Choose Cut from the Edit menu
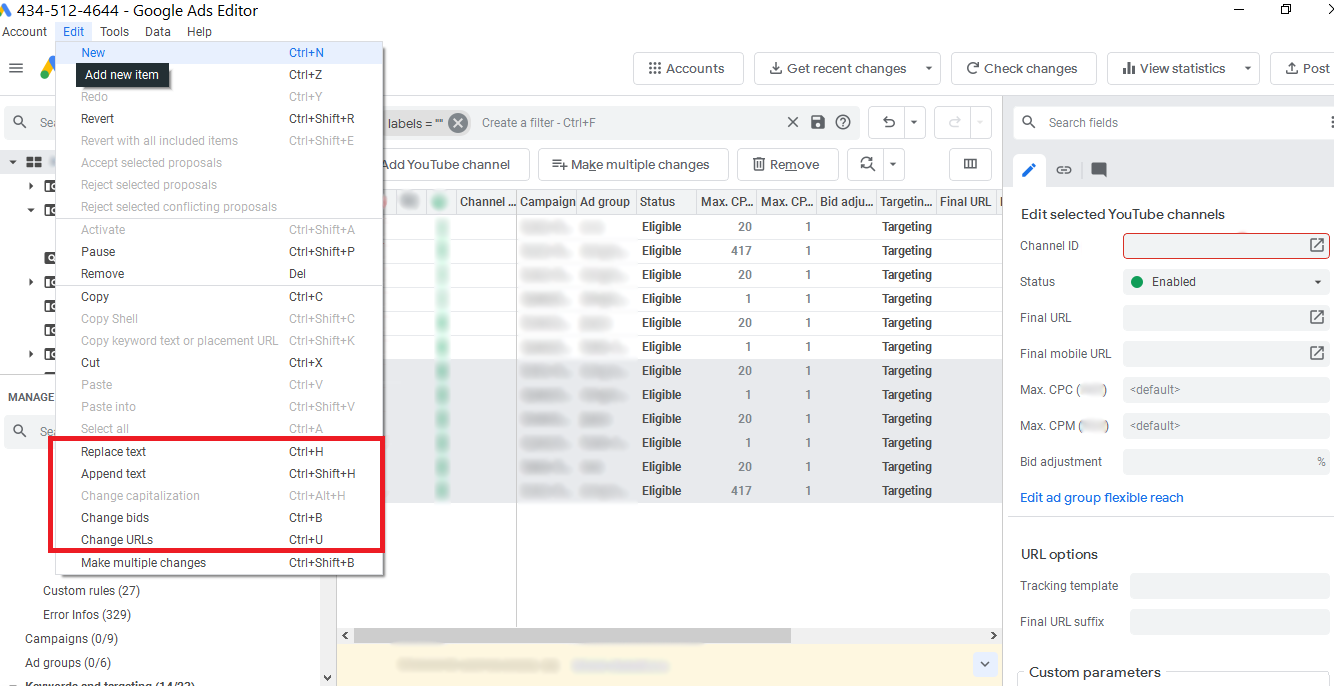This screenshot has height=686, width=1334. 219,362
